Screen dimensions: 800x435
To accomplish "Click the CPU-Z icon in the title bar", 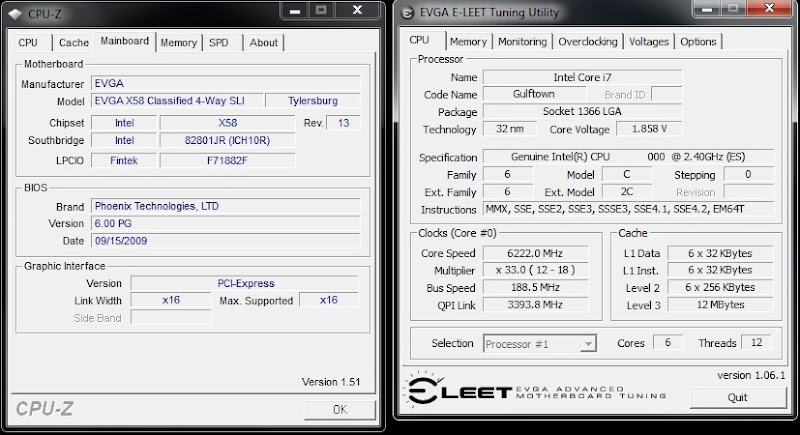I will point(17,12).
